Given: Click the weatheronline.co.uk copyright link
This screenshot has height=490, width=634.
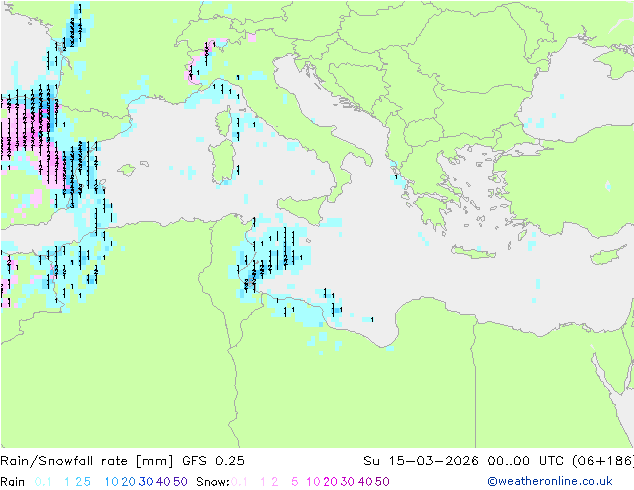Looking at the screenshot, I should click(550, 481).
